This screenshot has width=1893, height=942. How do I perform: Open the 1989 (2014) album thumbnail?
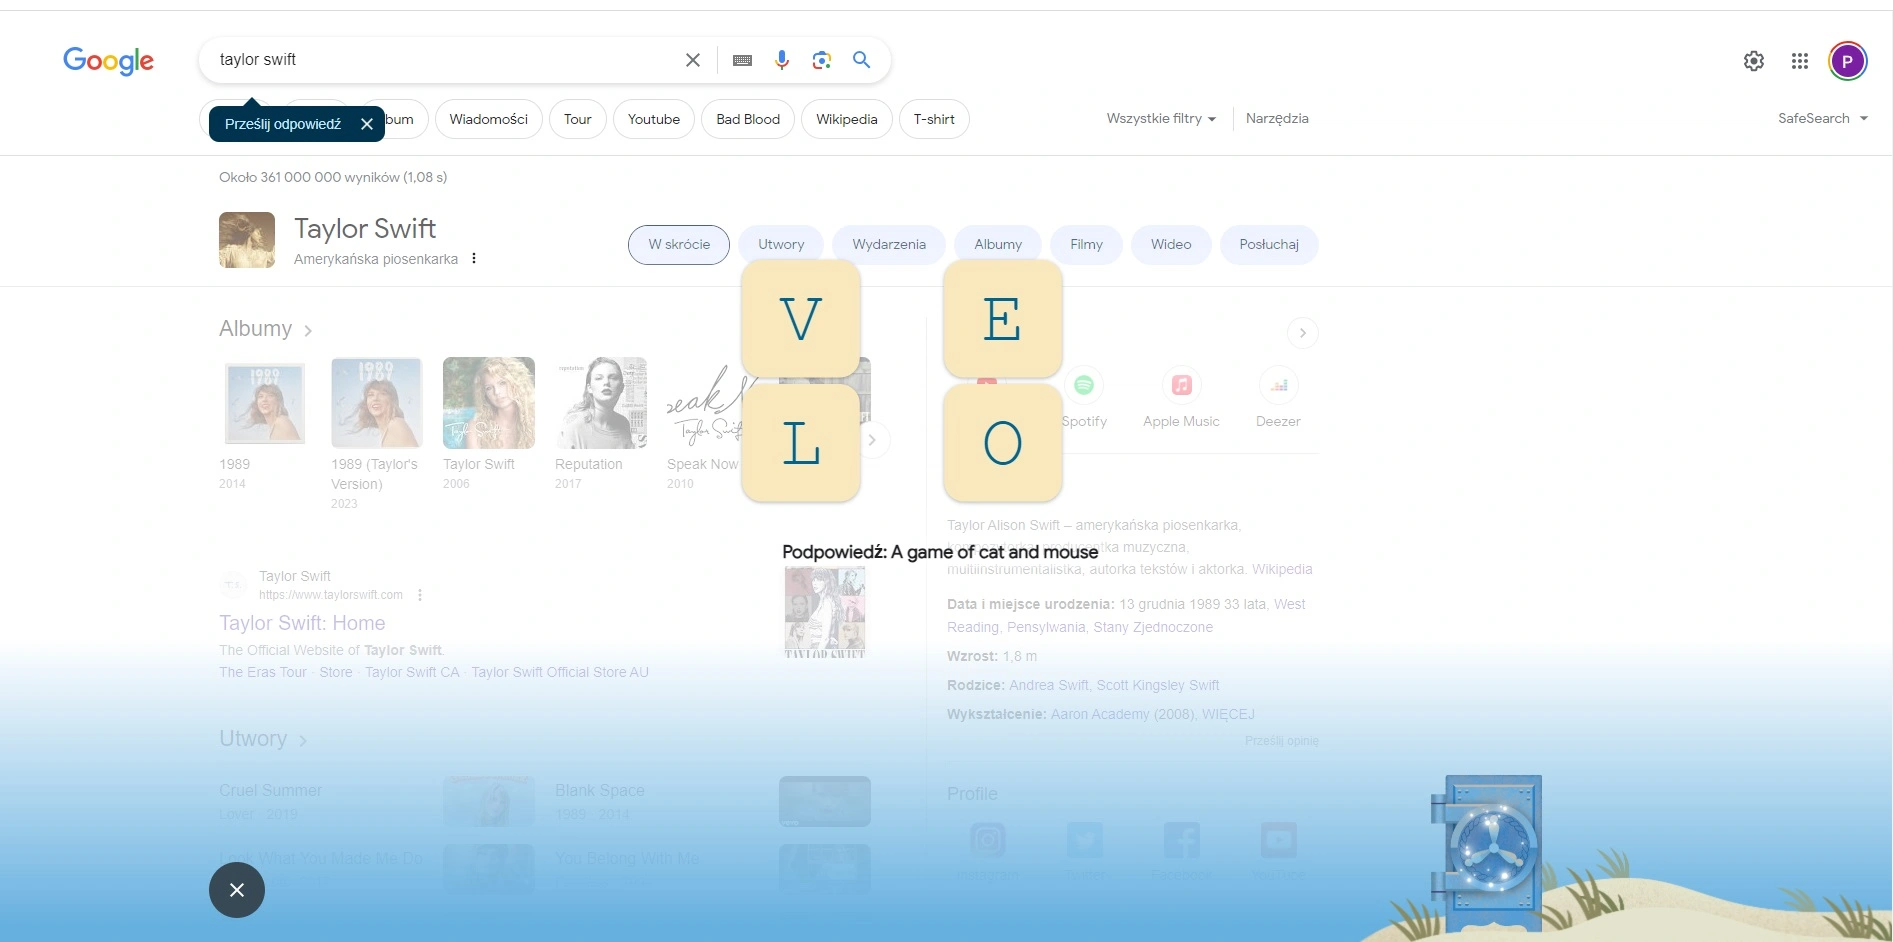265,403
